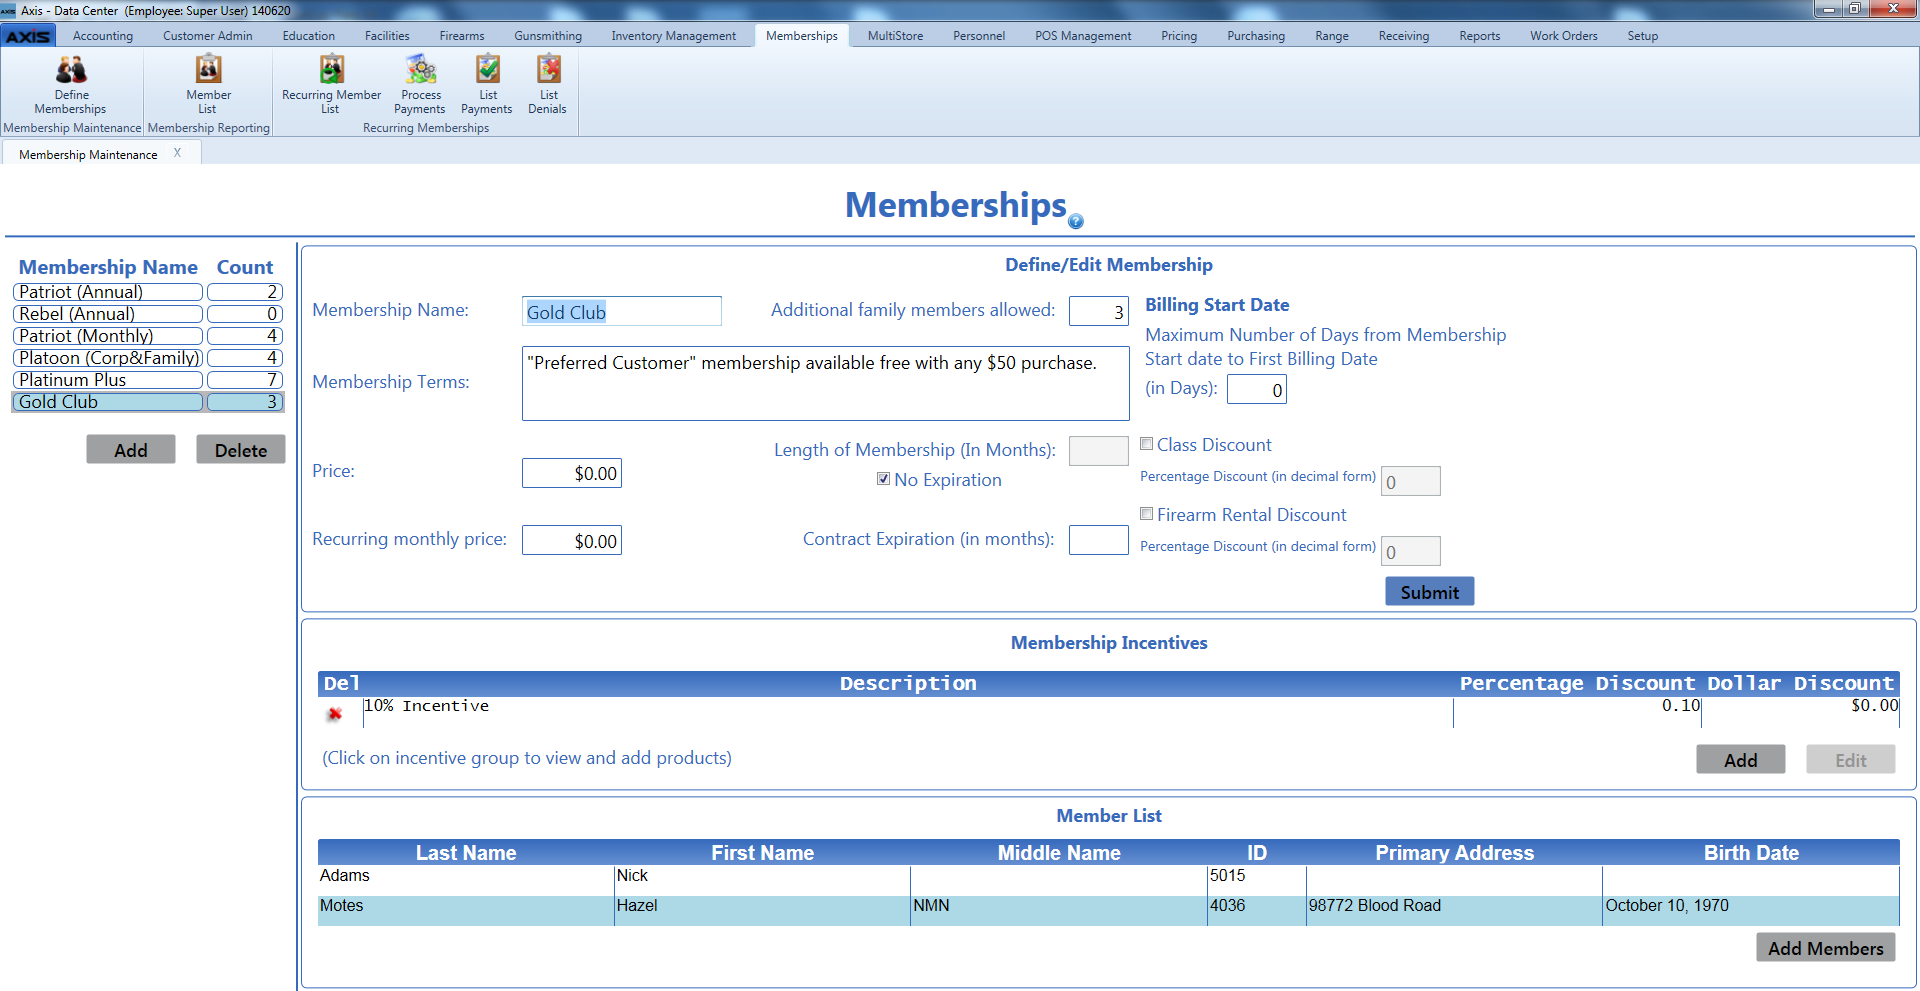
Task: Switch to the Range tab
Action: (1332, 36)
